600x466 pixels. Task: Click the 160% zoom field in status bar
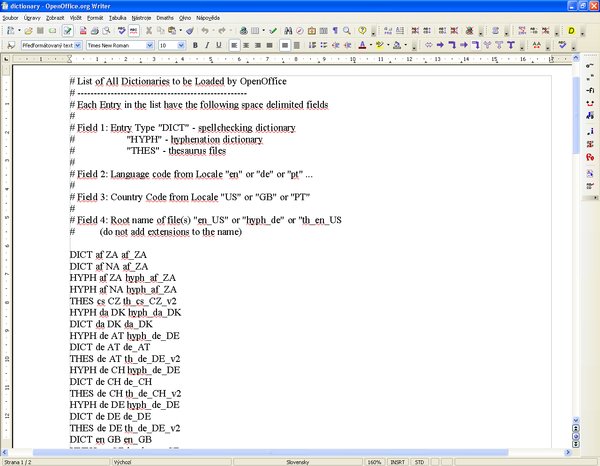tap(374, 462)
